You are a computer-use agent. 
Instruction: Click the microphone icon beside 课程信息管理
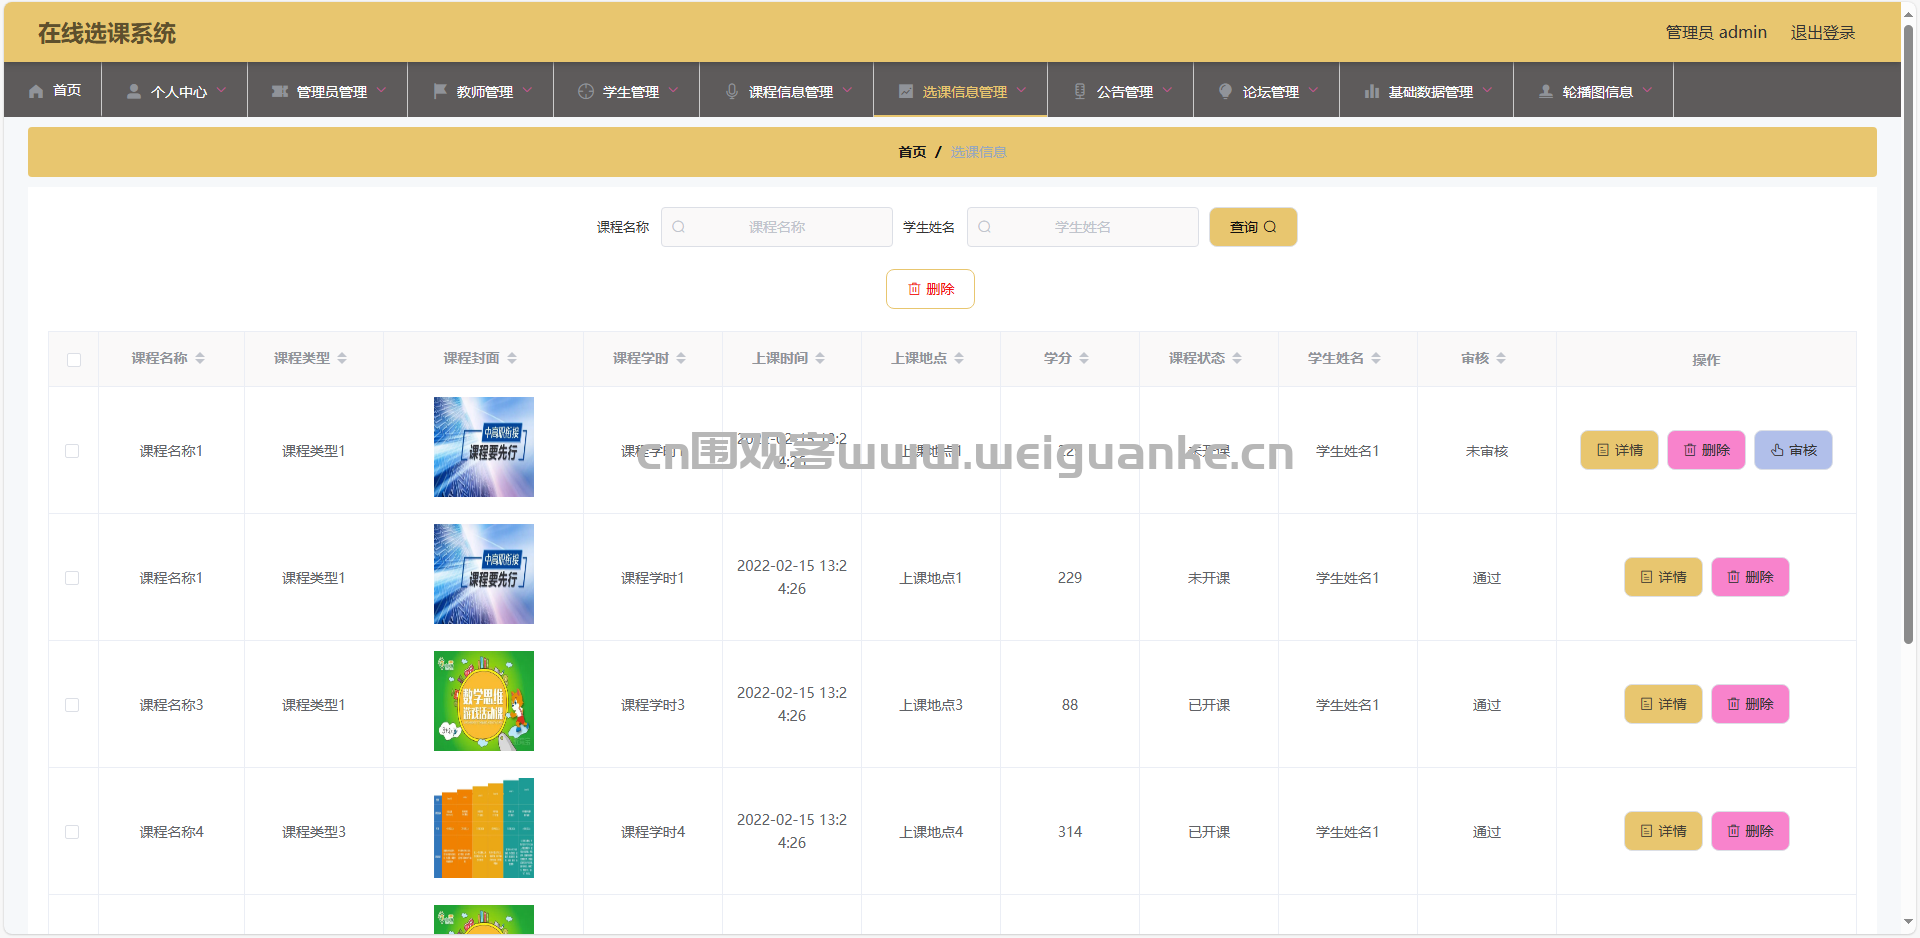[x=731, y=91]
